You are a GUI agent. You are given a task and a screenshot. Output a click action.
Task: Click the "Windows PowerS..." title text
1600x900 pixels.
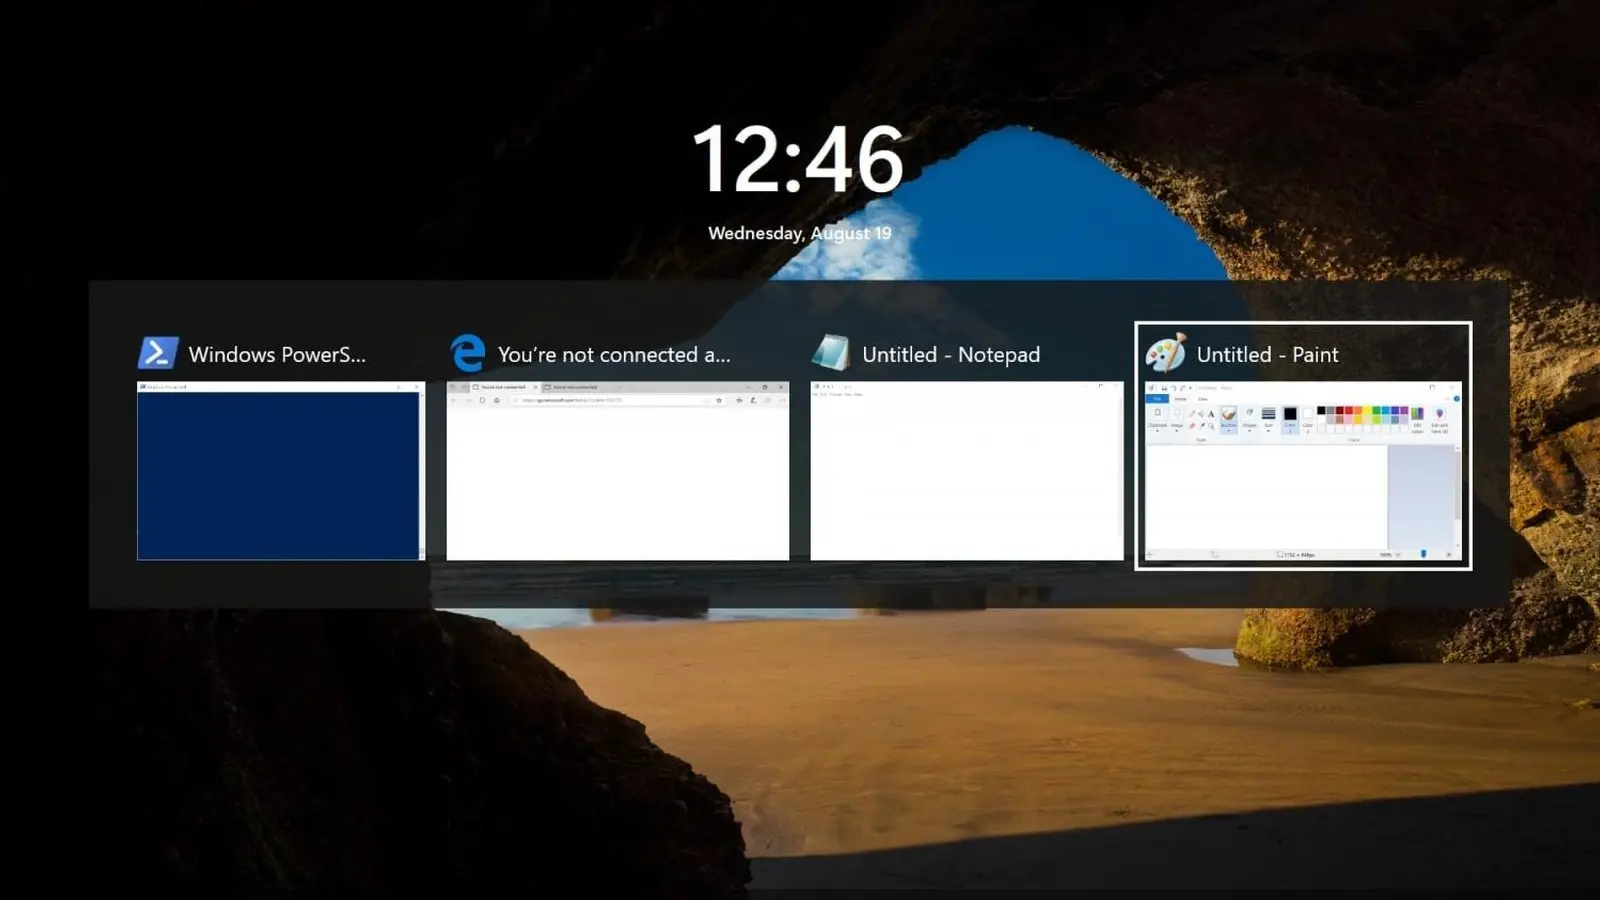(277, 355)
